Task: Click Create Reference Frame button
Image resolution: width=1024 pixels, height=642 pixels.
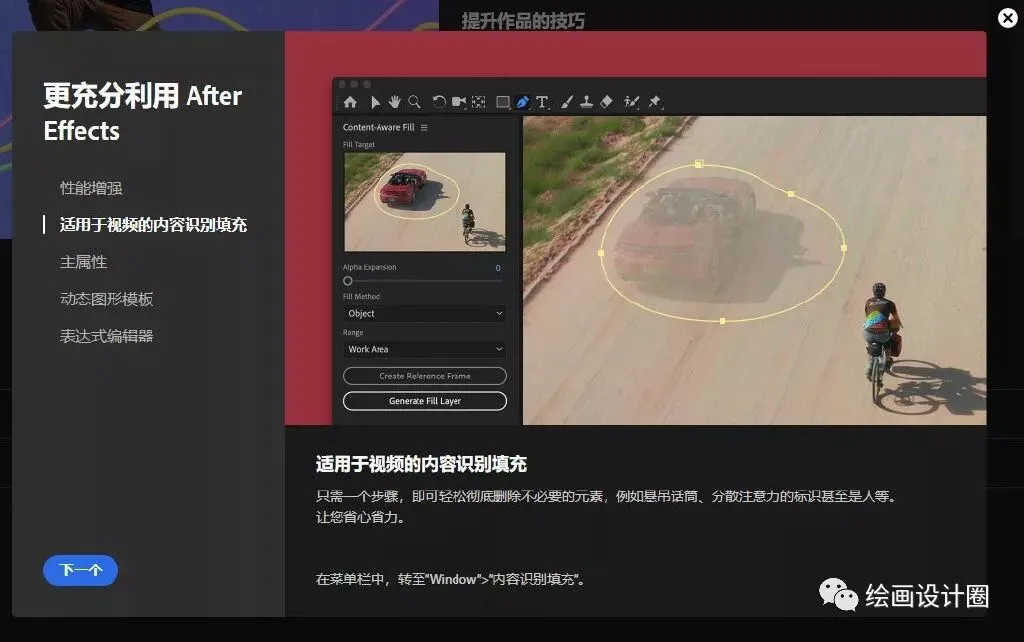Action: coord(424,376)
